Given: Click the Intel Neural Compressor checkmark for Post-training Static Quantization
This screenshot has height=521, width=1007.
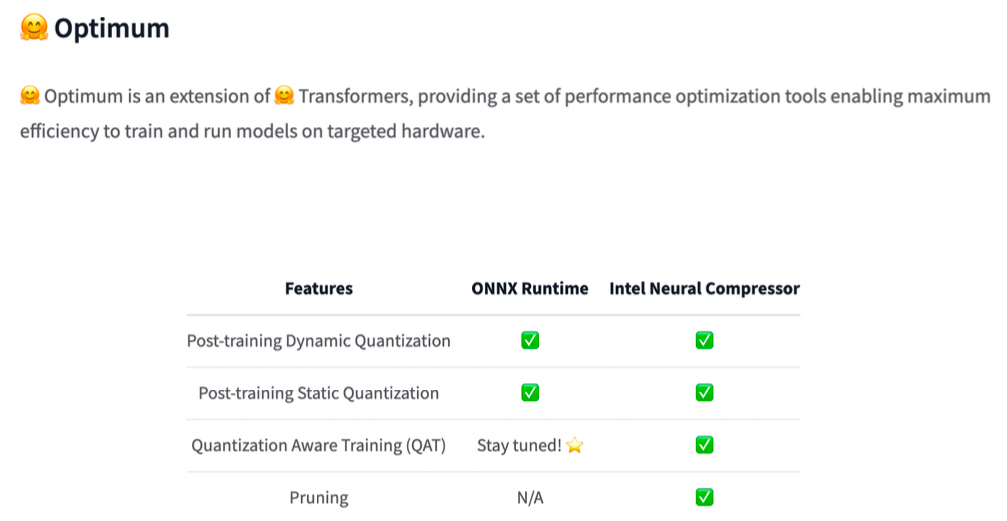Looking at the screenshot, I should point(704,393).
